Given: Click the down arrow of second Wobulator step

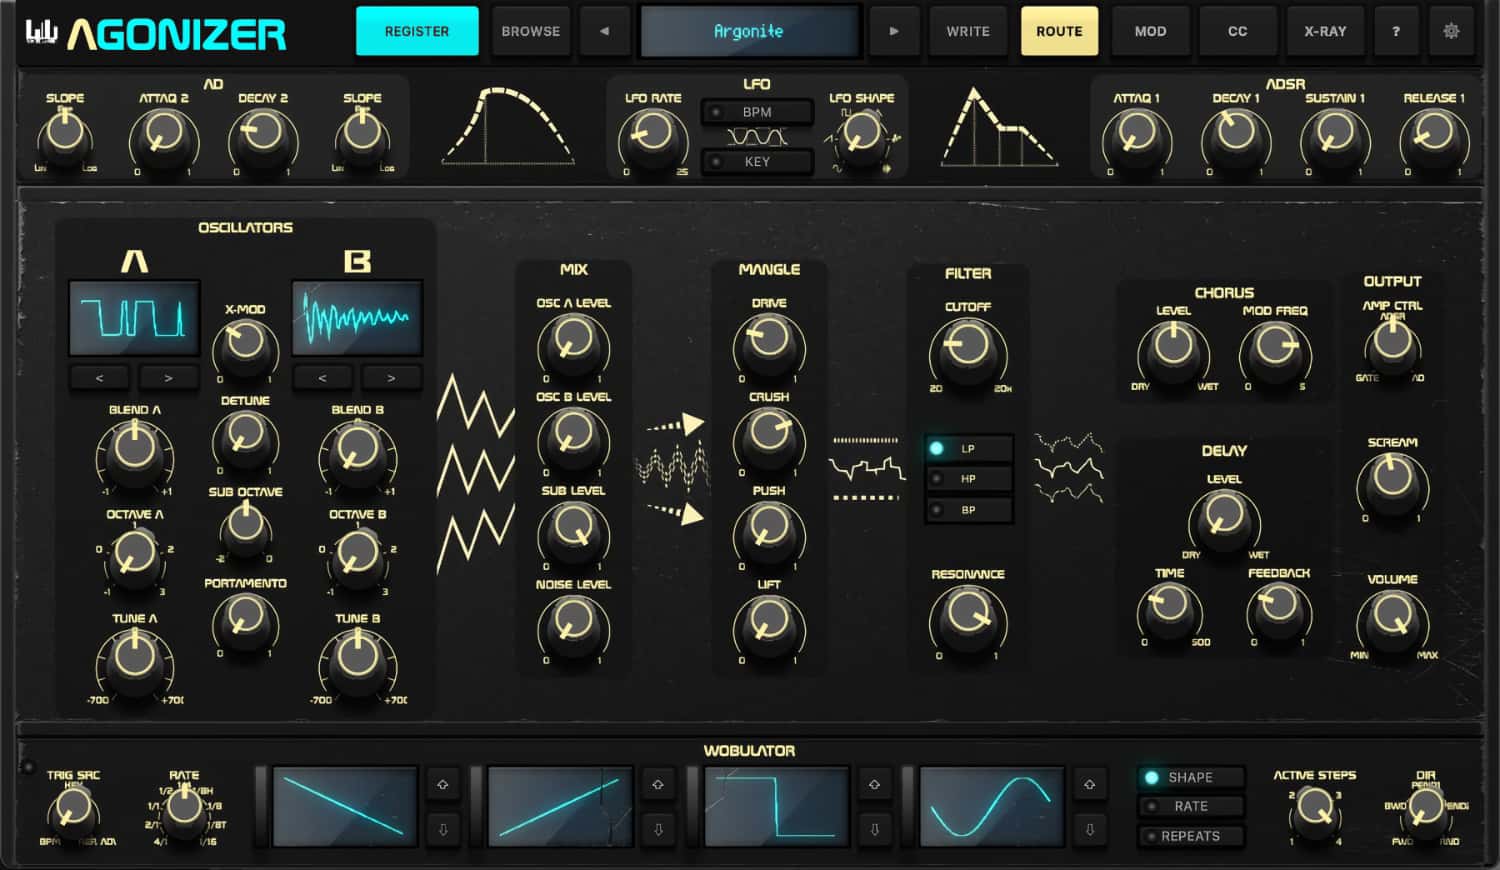Looking at the screenshot, I should coord(658,829).
